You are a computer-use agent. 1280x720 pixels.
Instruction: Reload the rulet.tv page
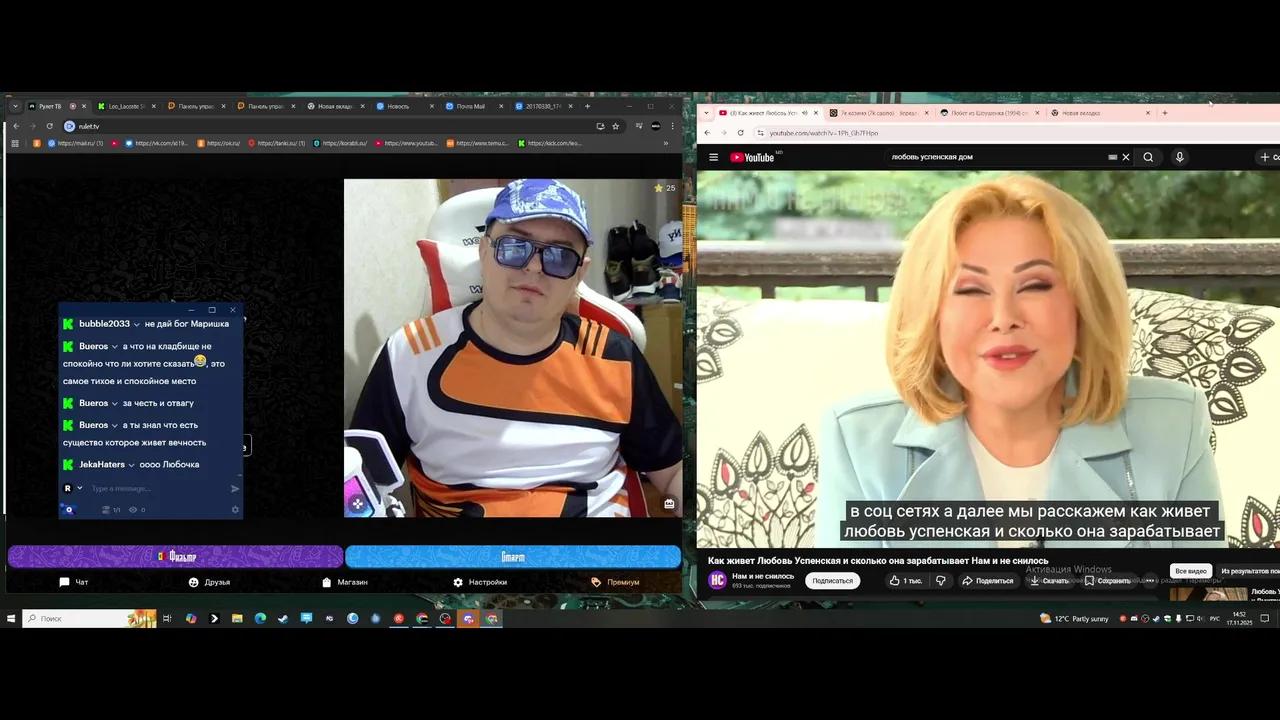49,126
